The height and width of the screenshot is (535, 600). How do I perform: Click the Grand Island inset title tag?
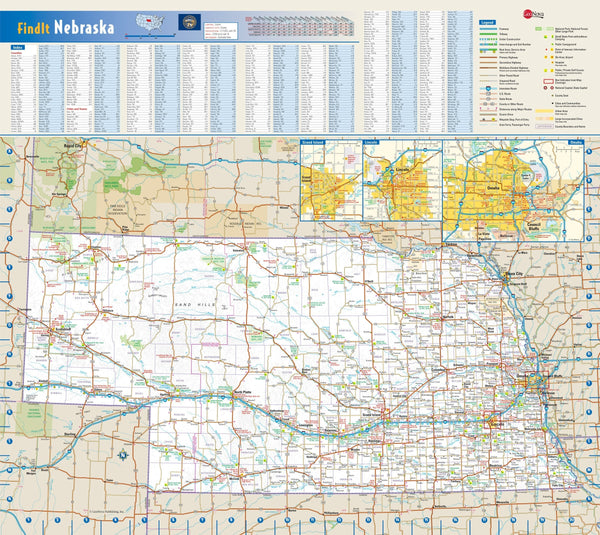pos(313,142)
